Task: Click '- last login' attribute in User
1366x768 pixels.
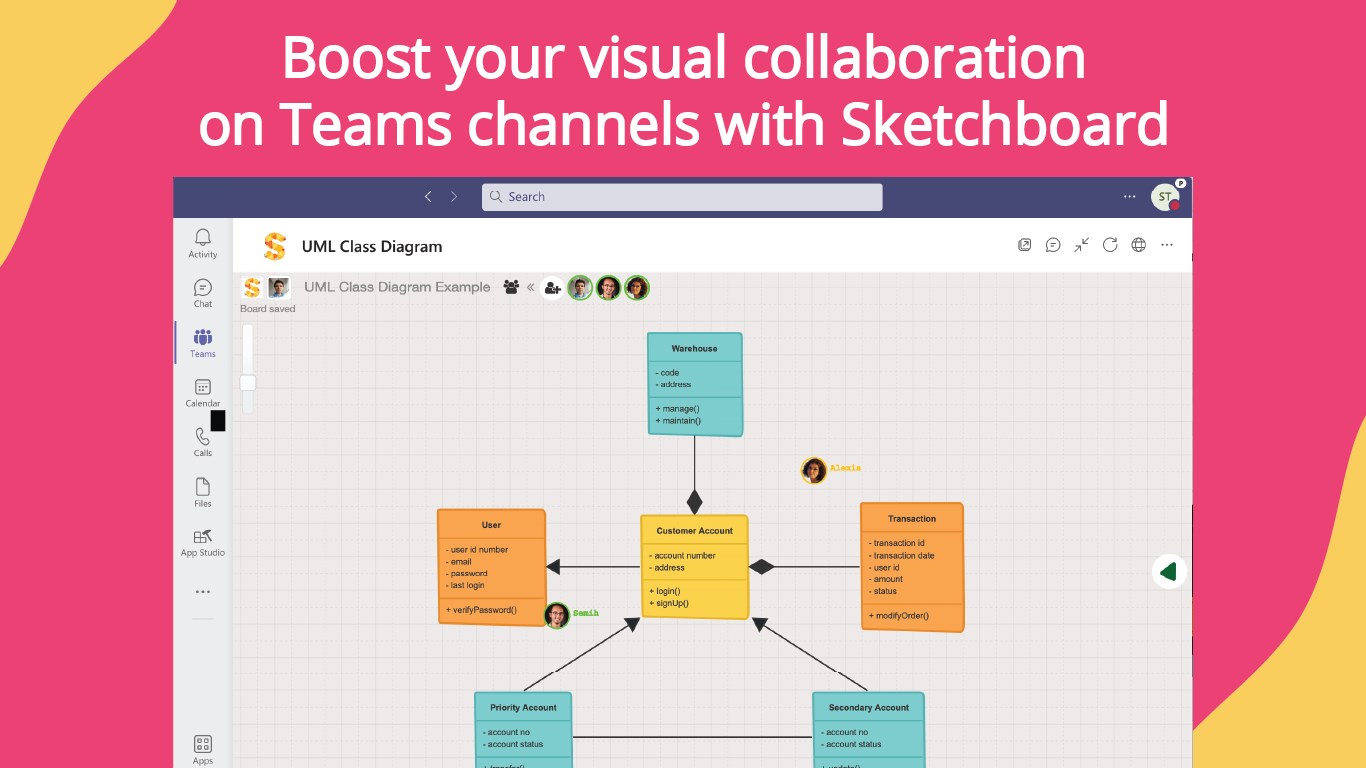Action: (x=465, y=586)
